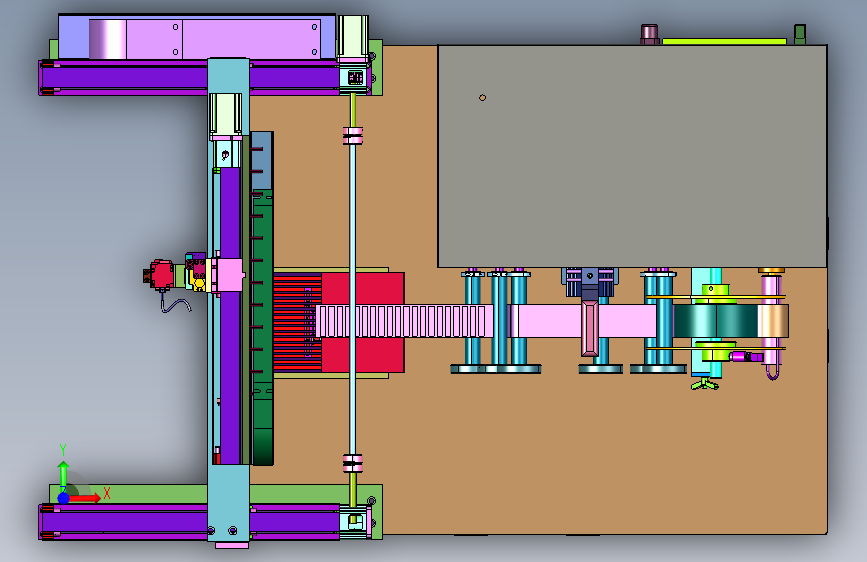The image size is (867, 562).
Task: Select the teal roller drum on the right
Action: [x=715, y=321]
